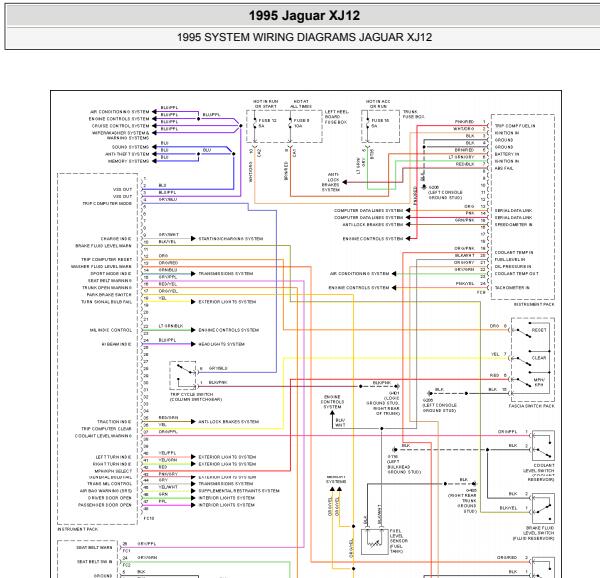The image size is (600, 578).
Task: Click the 'TRIP COMP FUEL IN' pin label
Action: pyautogui.click(x=515, y=126)
